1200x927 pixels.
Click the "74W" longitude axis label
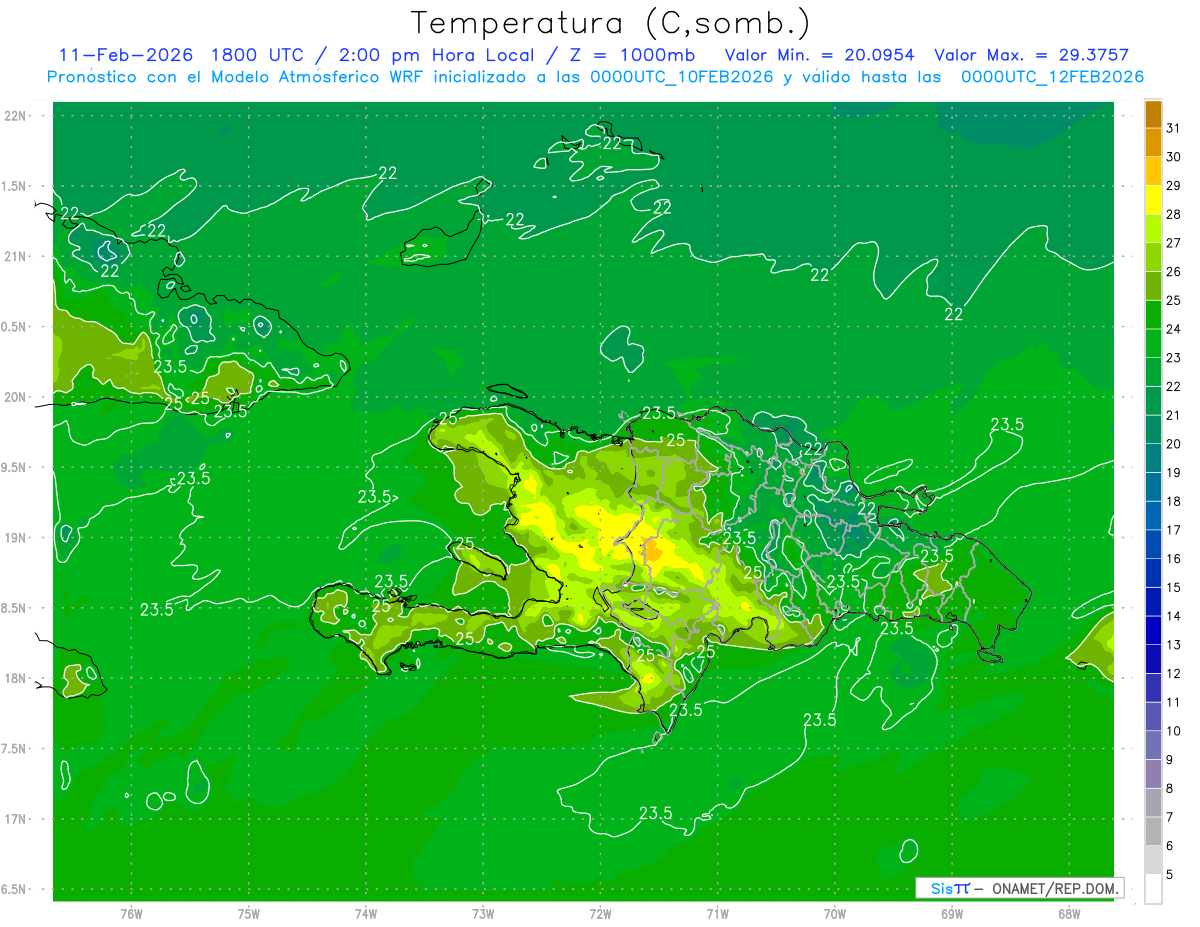click(366, 913)
